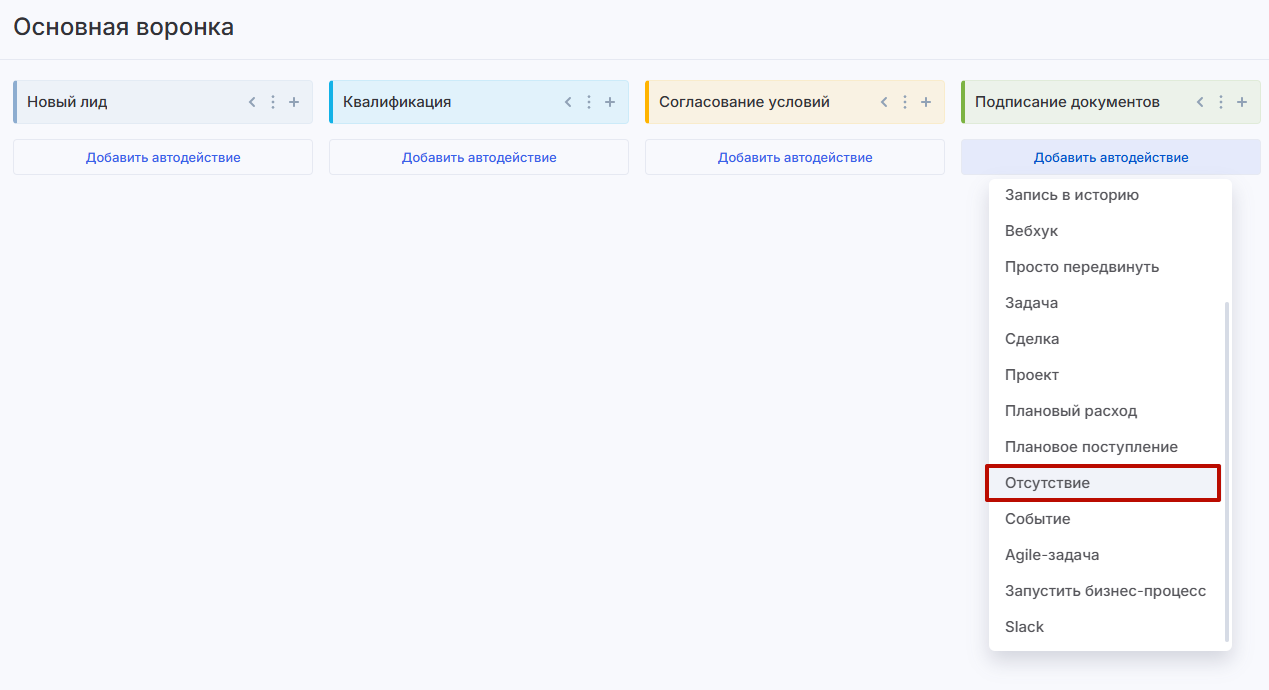
Task: Open Добавить автодействие under Согласование условий
Action: 795,157
